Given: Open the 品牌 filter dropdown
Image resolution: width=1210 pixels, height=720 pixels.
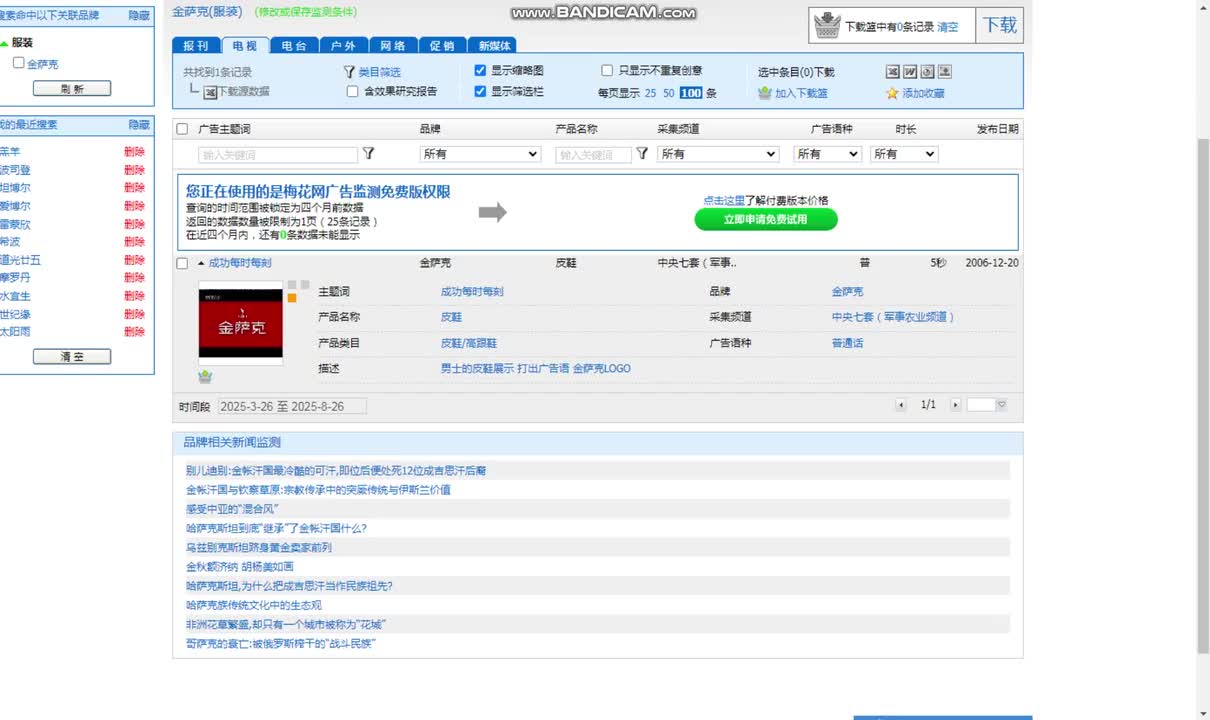Looking at the screenshot, I should click(480, 154).
